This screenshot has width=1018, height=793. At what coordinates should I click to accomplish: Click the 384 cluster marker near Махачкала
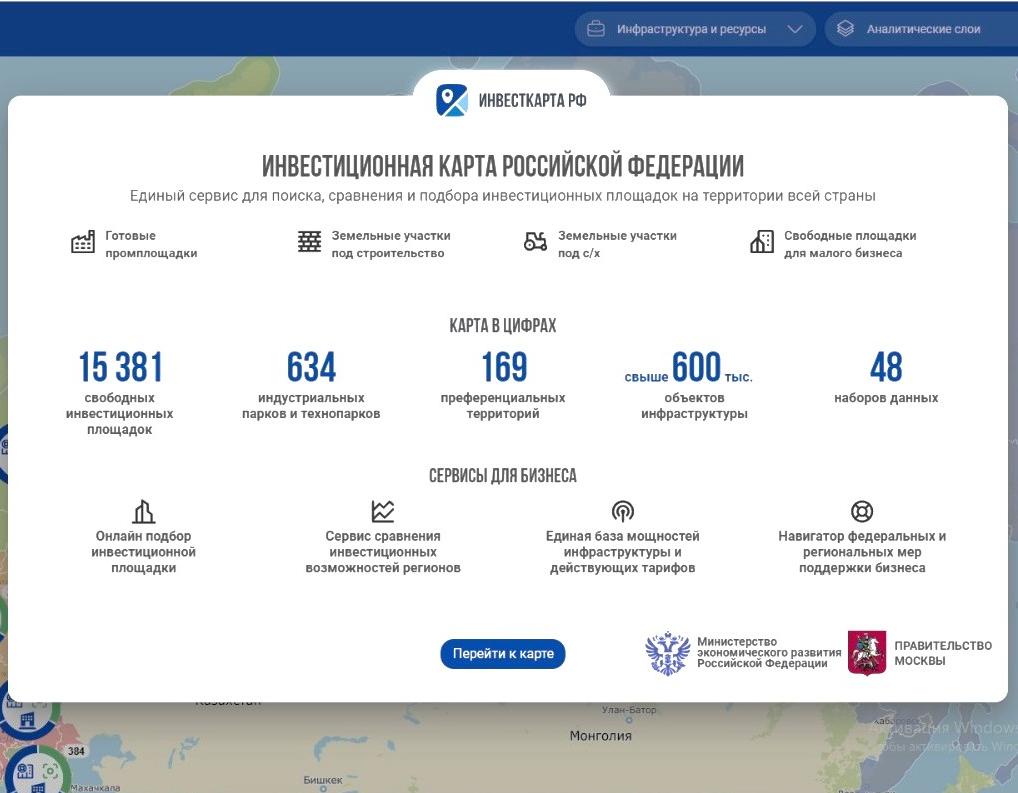75,751
